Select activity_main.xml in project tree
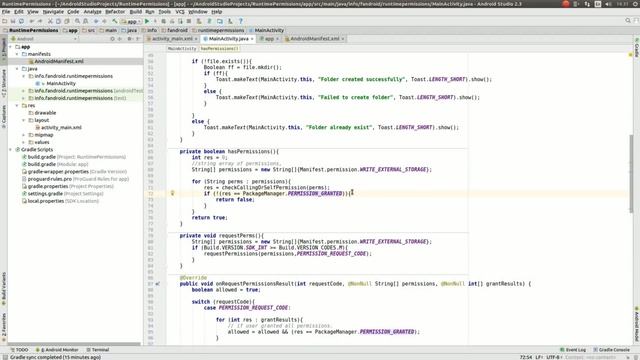The height and width of the screenshot is (360, 640). pyautogui.click(x=61, y=127)
